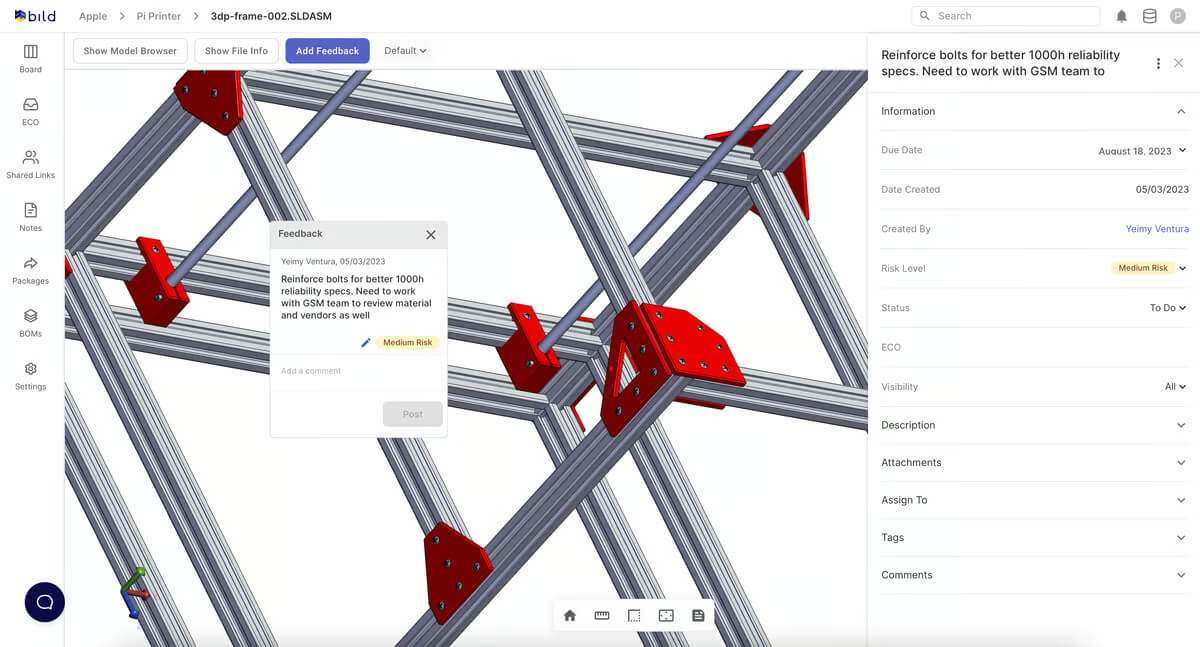The width and height of the screenshot is (1200, 647).
Task: Open the Due Date dropdown
Action: (1141, 151)
